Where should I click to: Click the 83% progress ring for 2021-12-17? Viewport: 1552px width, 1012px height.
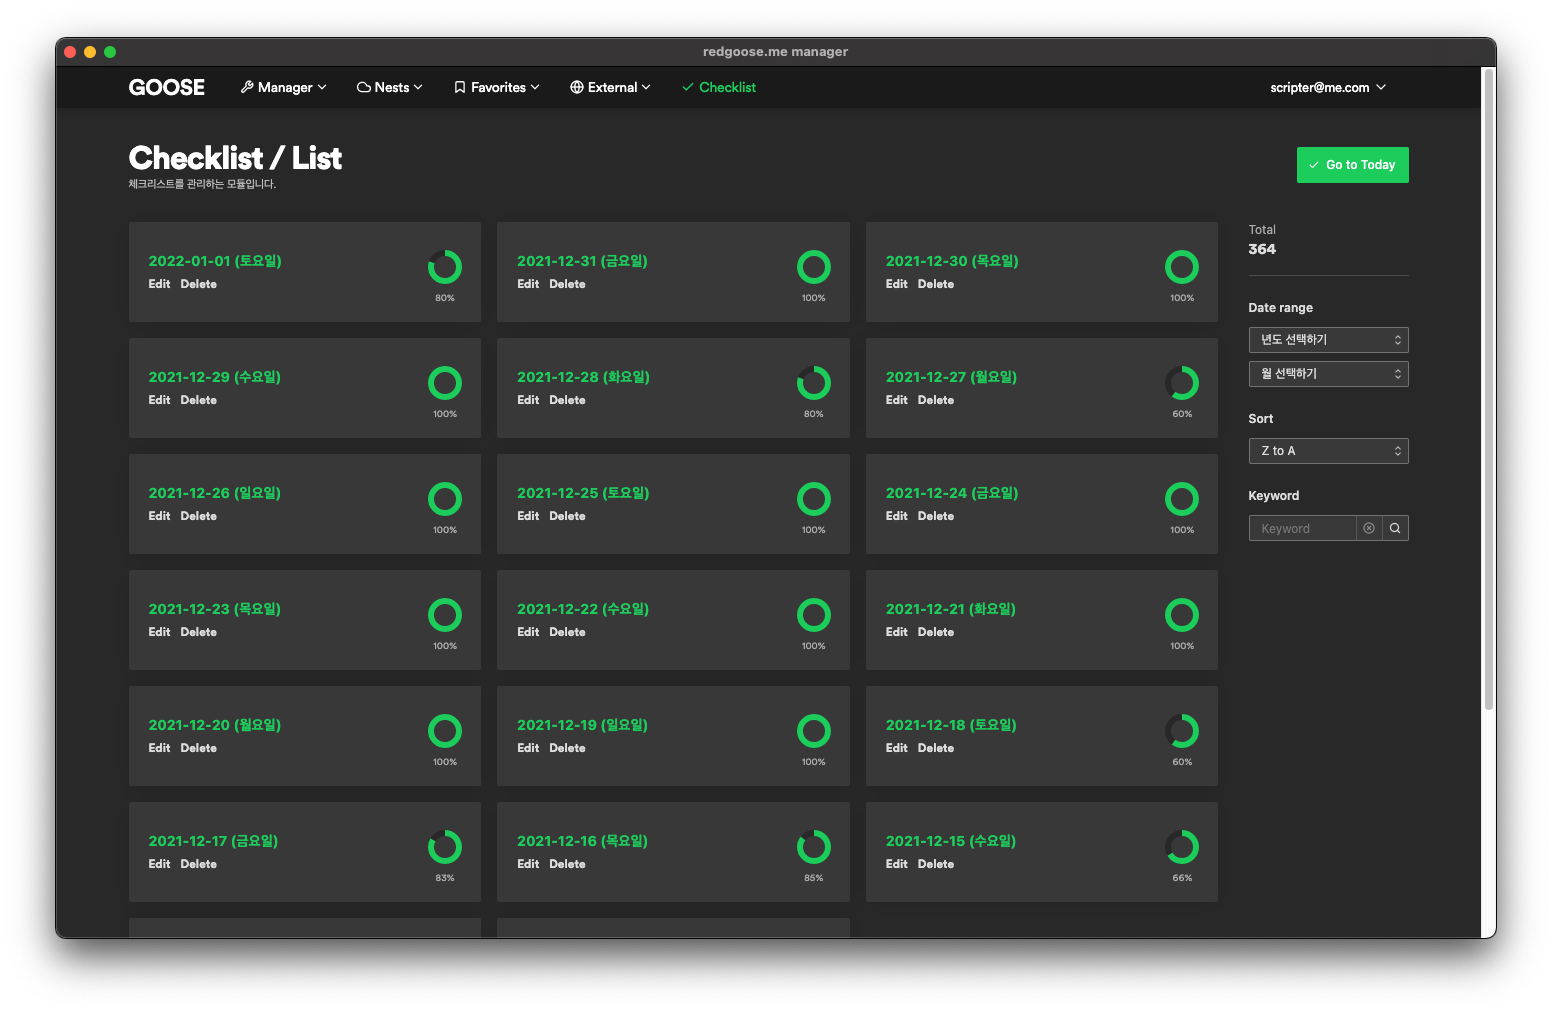[x=445, y=847]
